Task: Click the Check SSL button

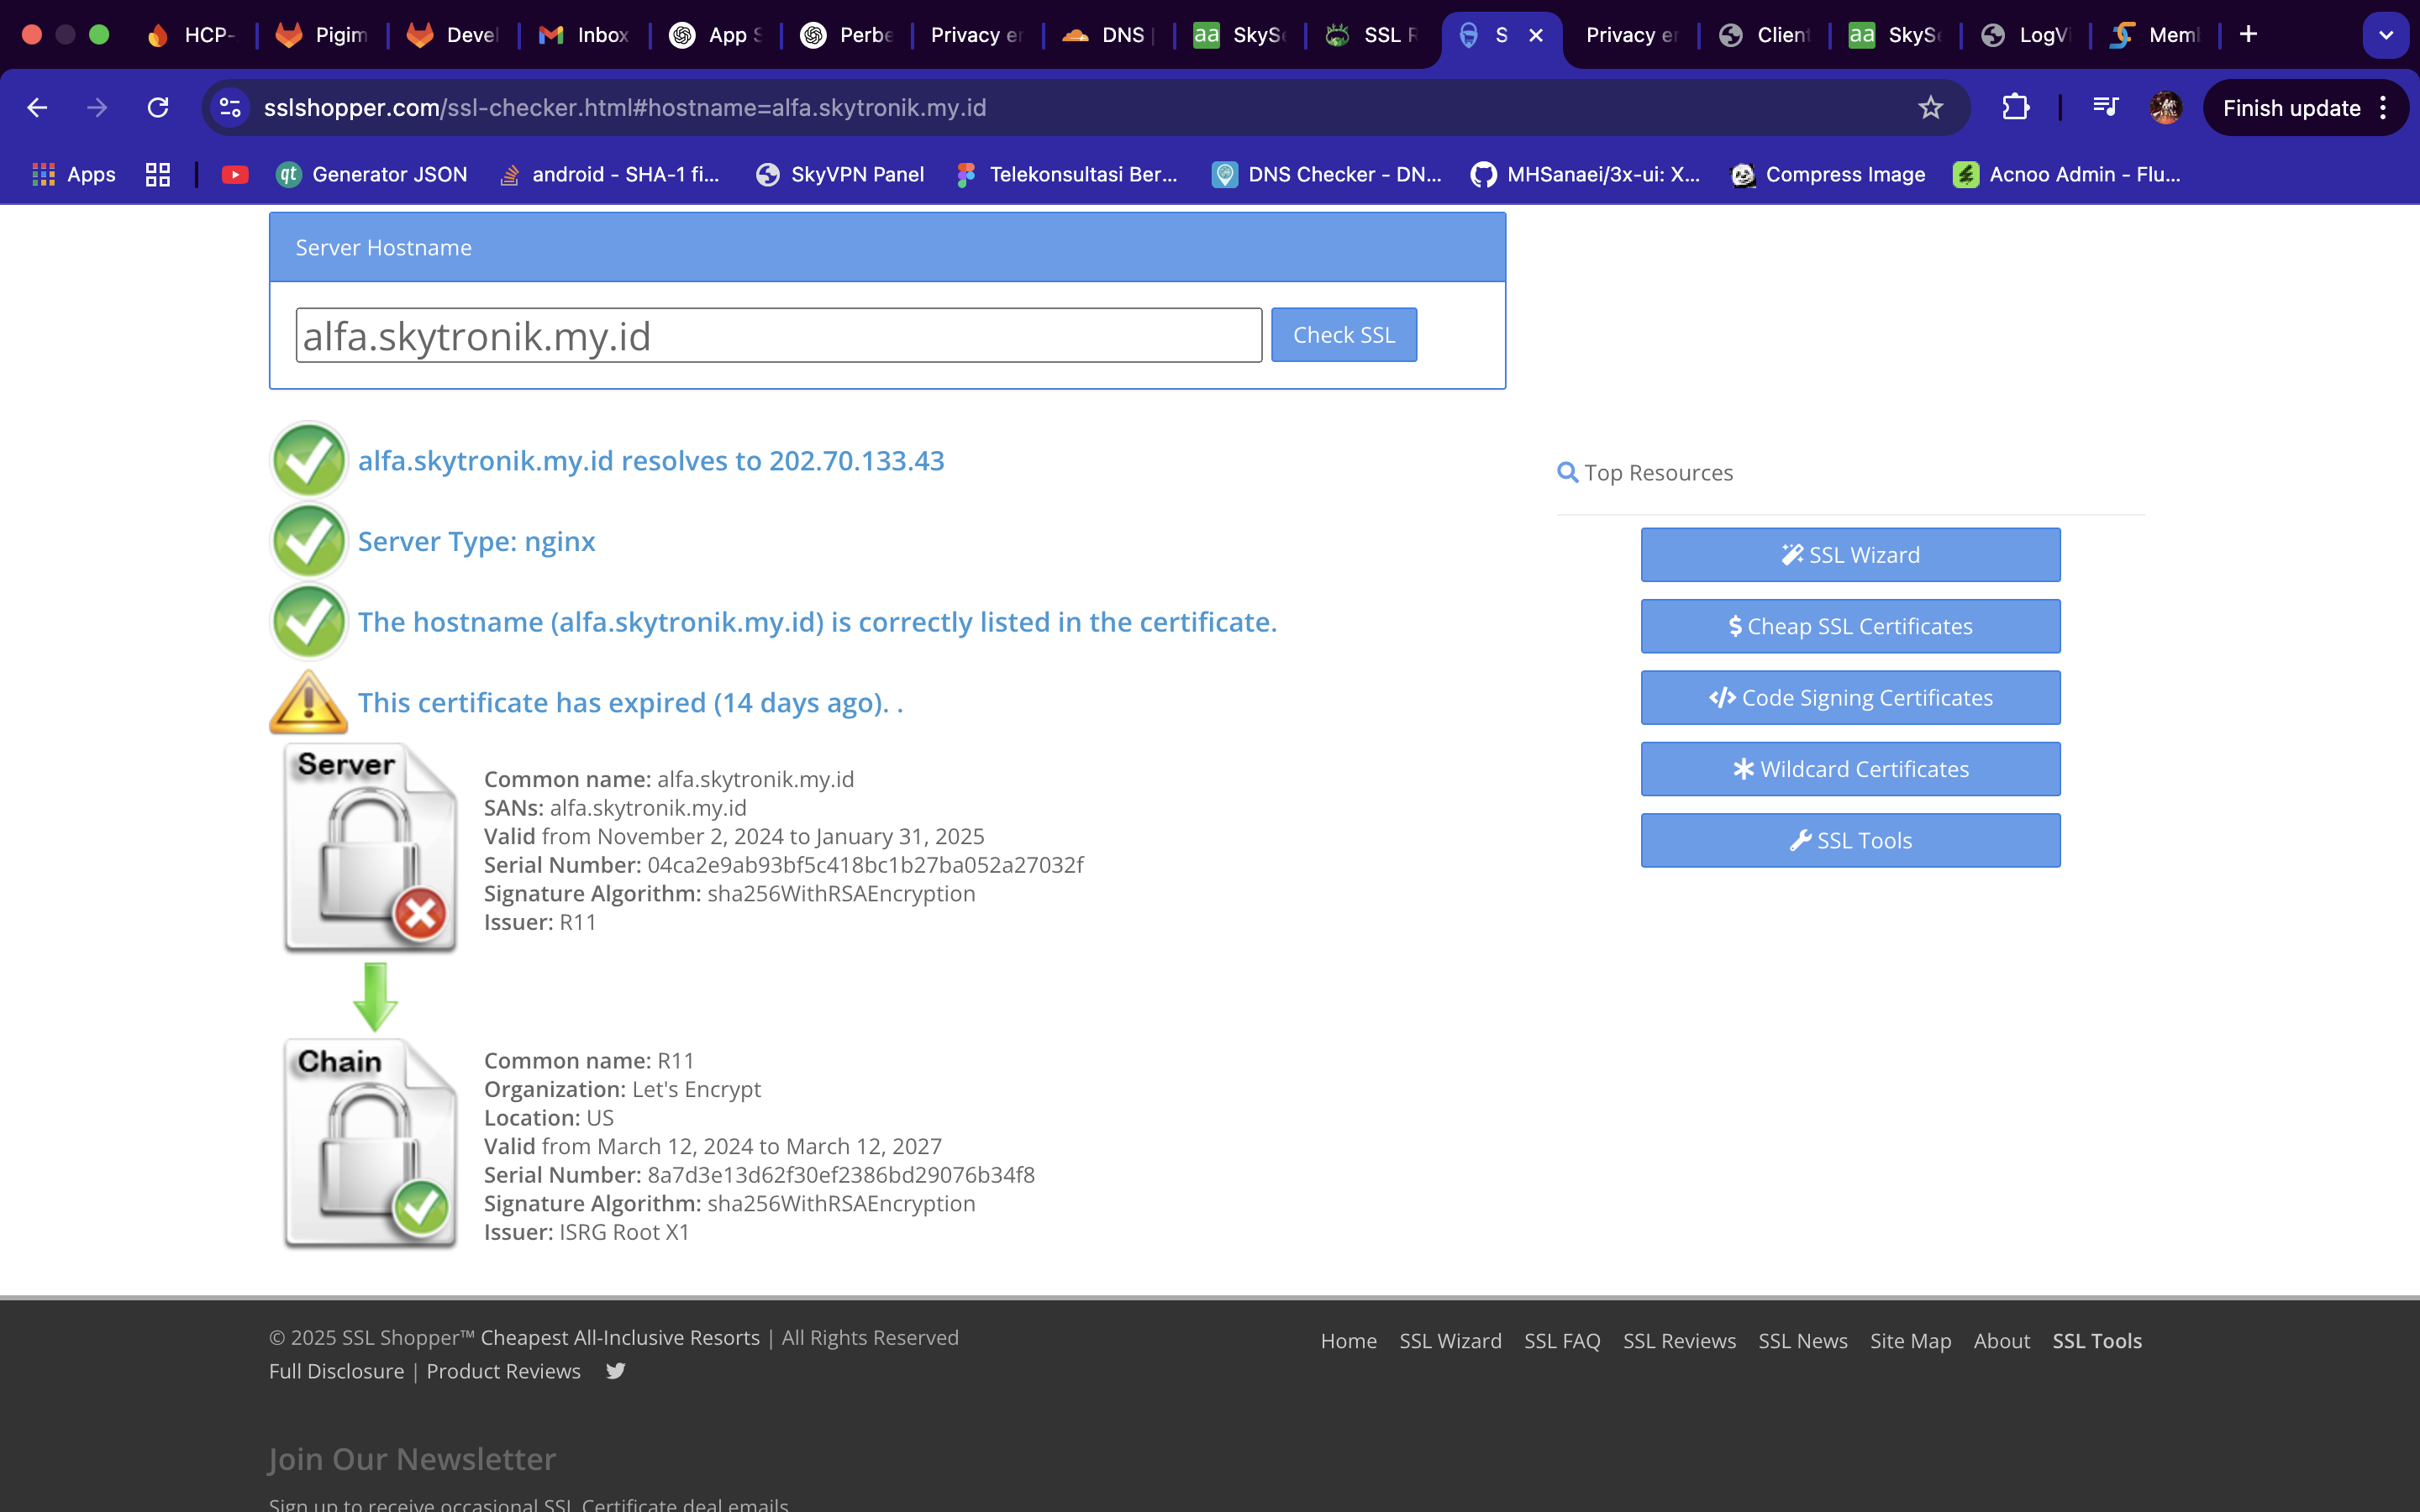Action: pyautogui.click(x=1344, y=335)
